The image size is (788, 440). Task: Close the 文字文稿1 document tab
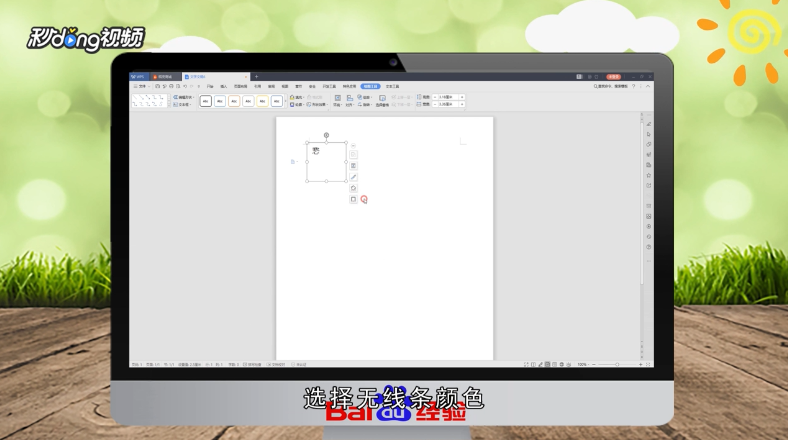point(246,77)
